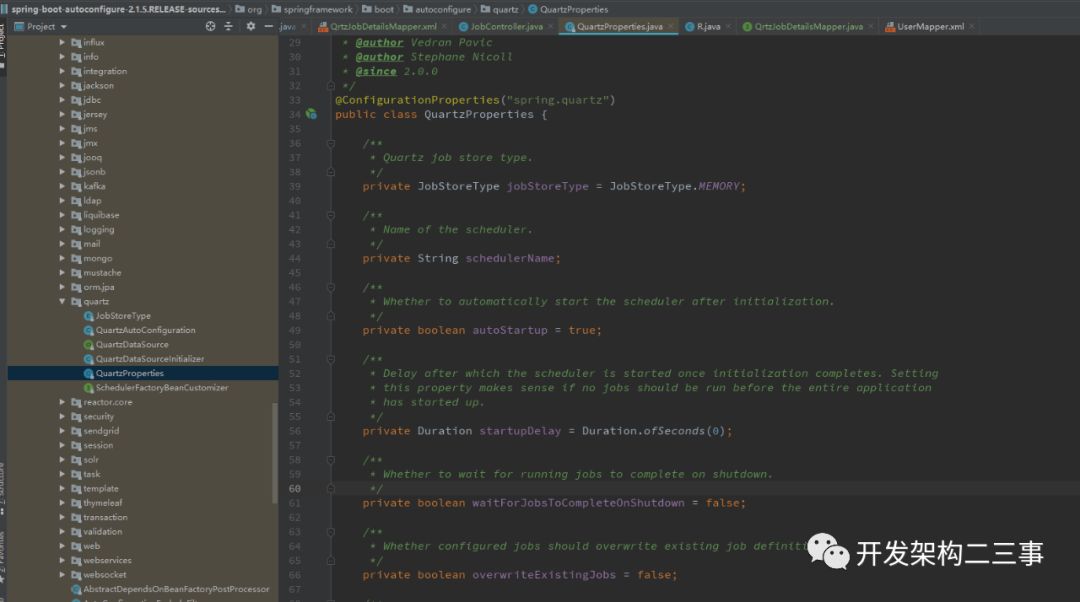Open Project panel settings gear
Viewport: 1080px width, 602px height.
[x=249, y=27]
